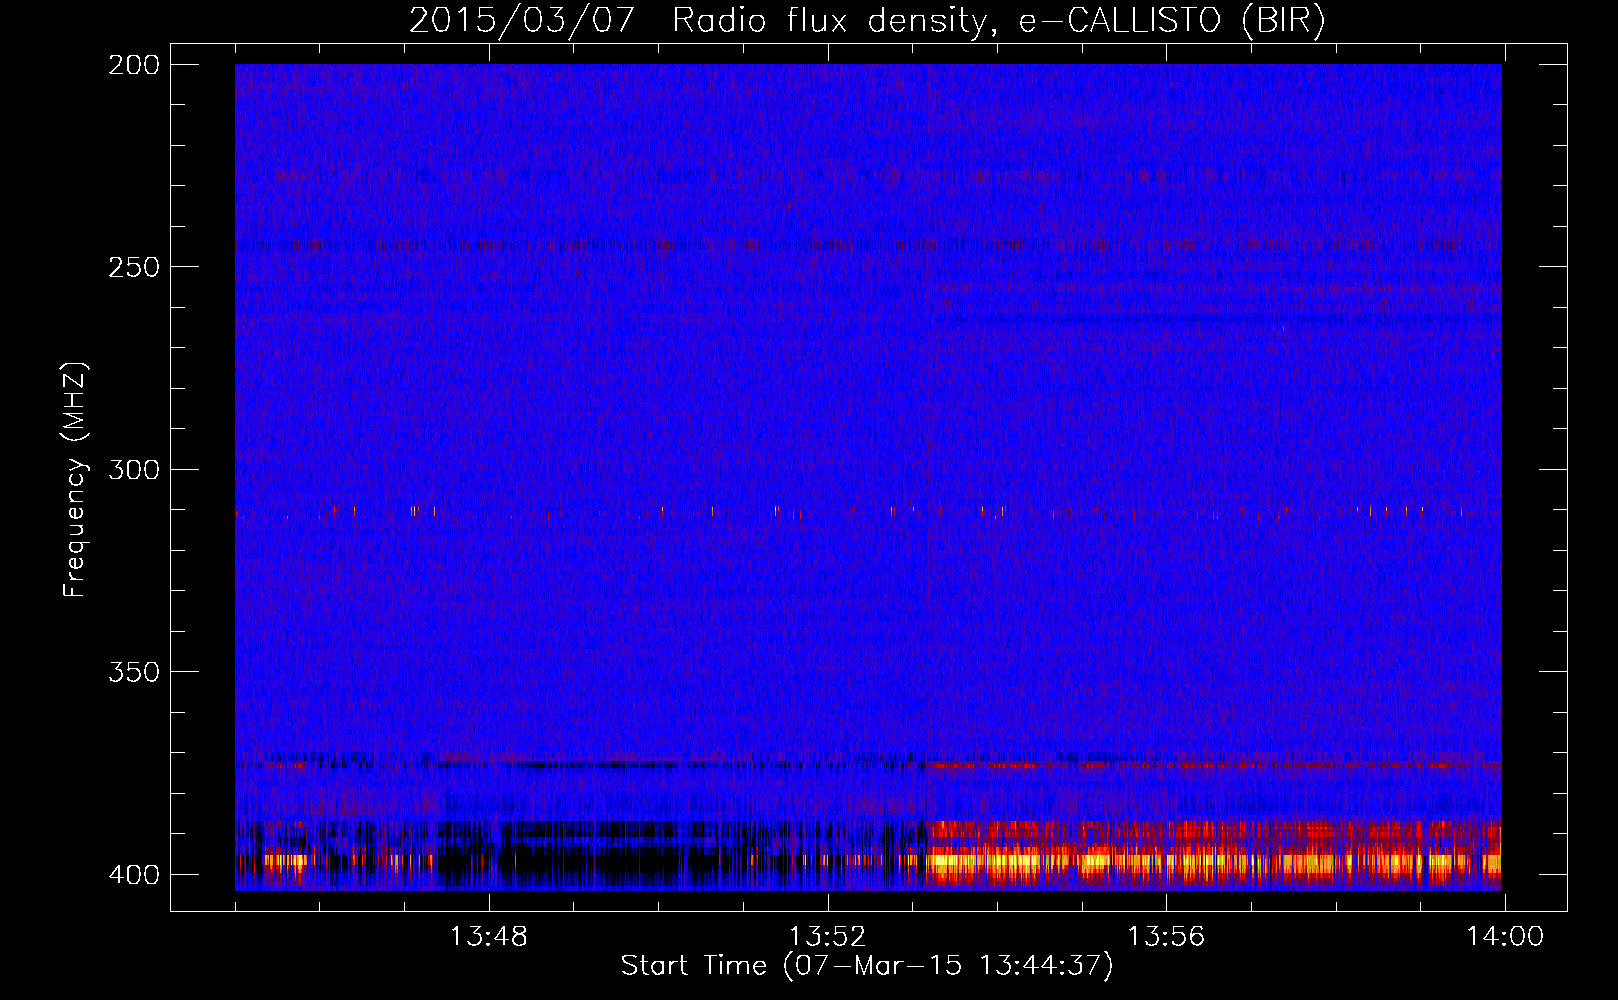Click the bright yellow emission band near 400 MHz
The height and width of the screenshot is (1000, 1618).
[x=1214, y=860]
